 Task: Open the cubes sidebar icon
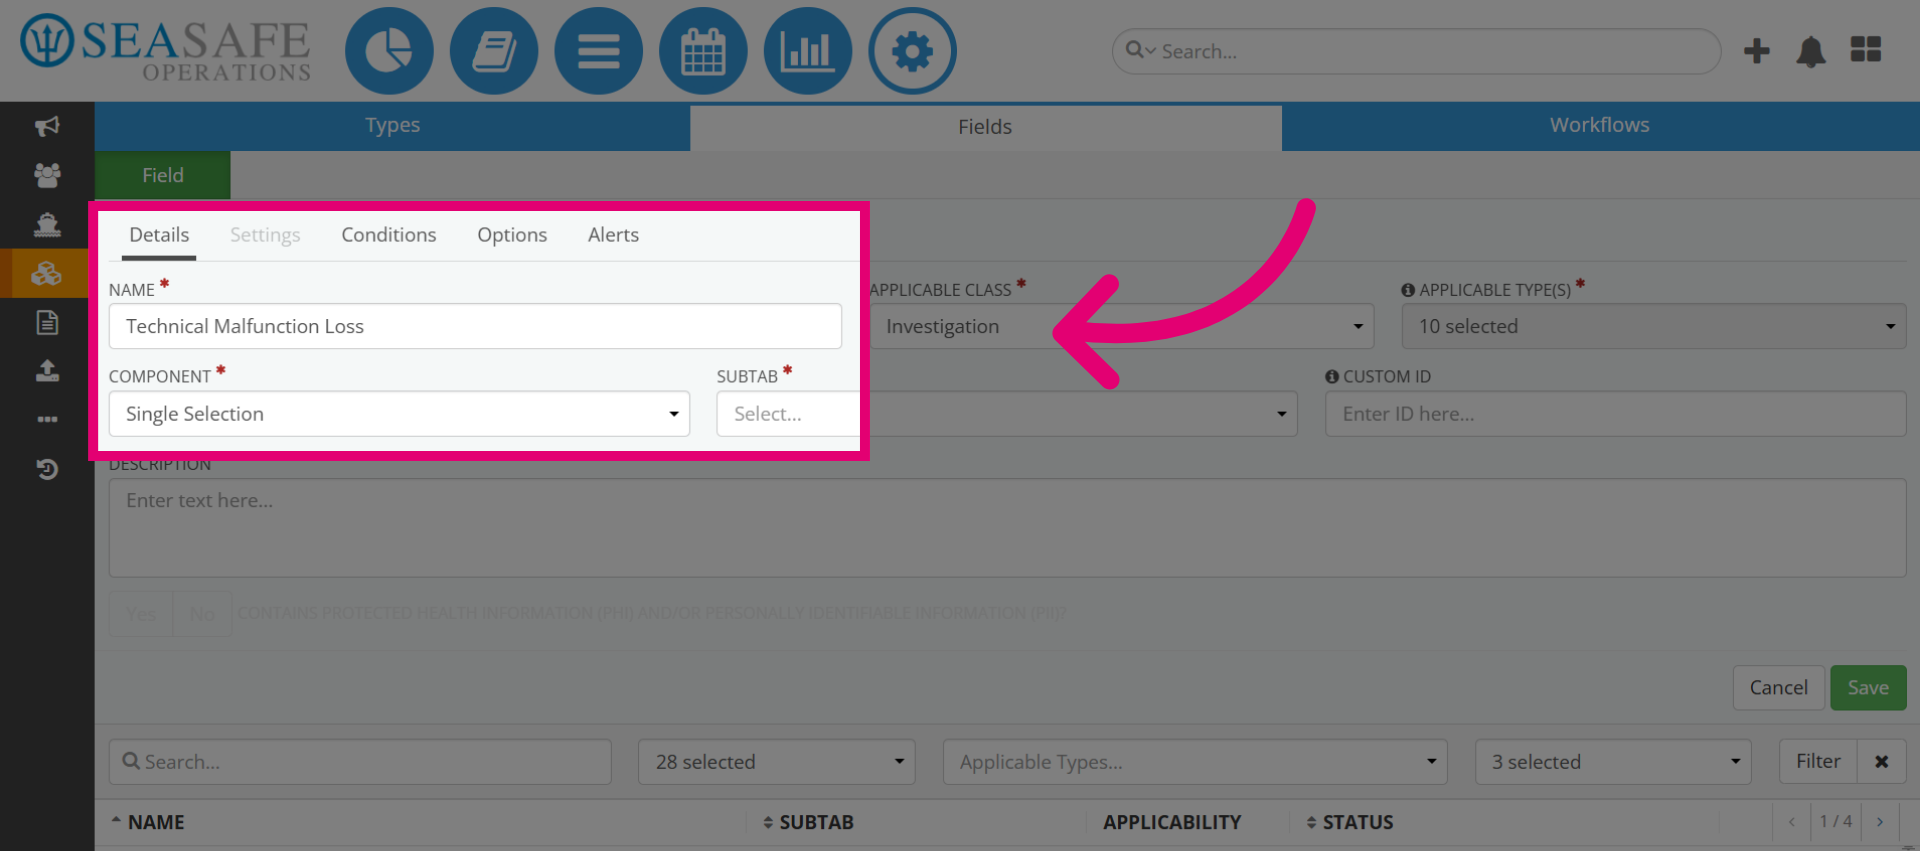coord(47,273)
